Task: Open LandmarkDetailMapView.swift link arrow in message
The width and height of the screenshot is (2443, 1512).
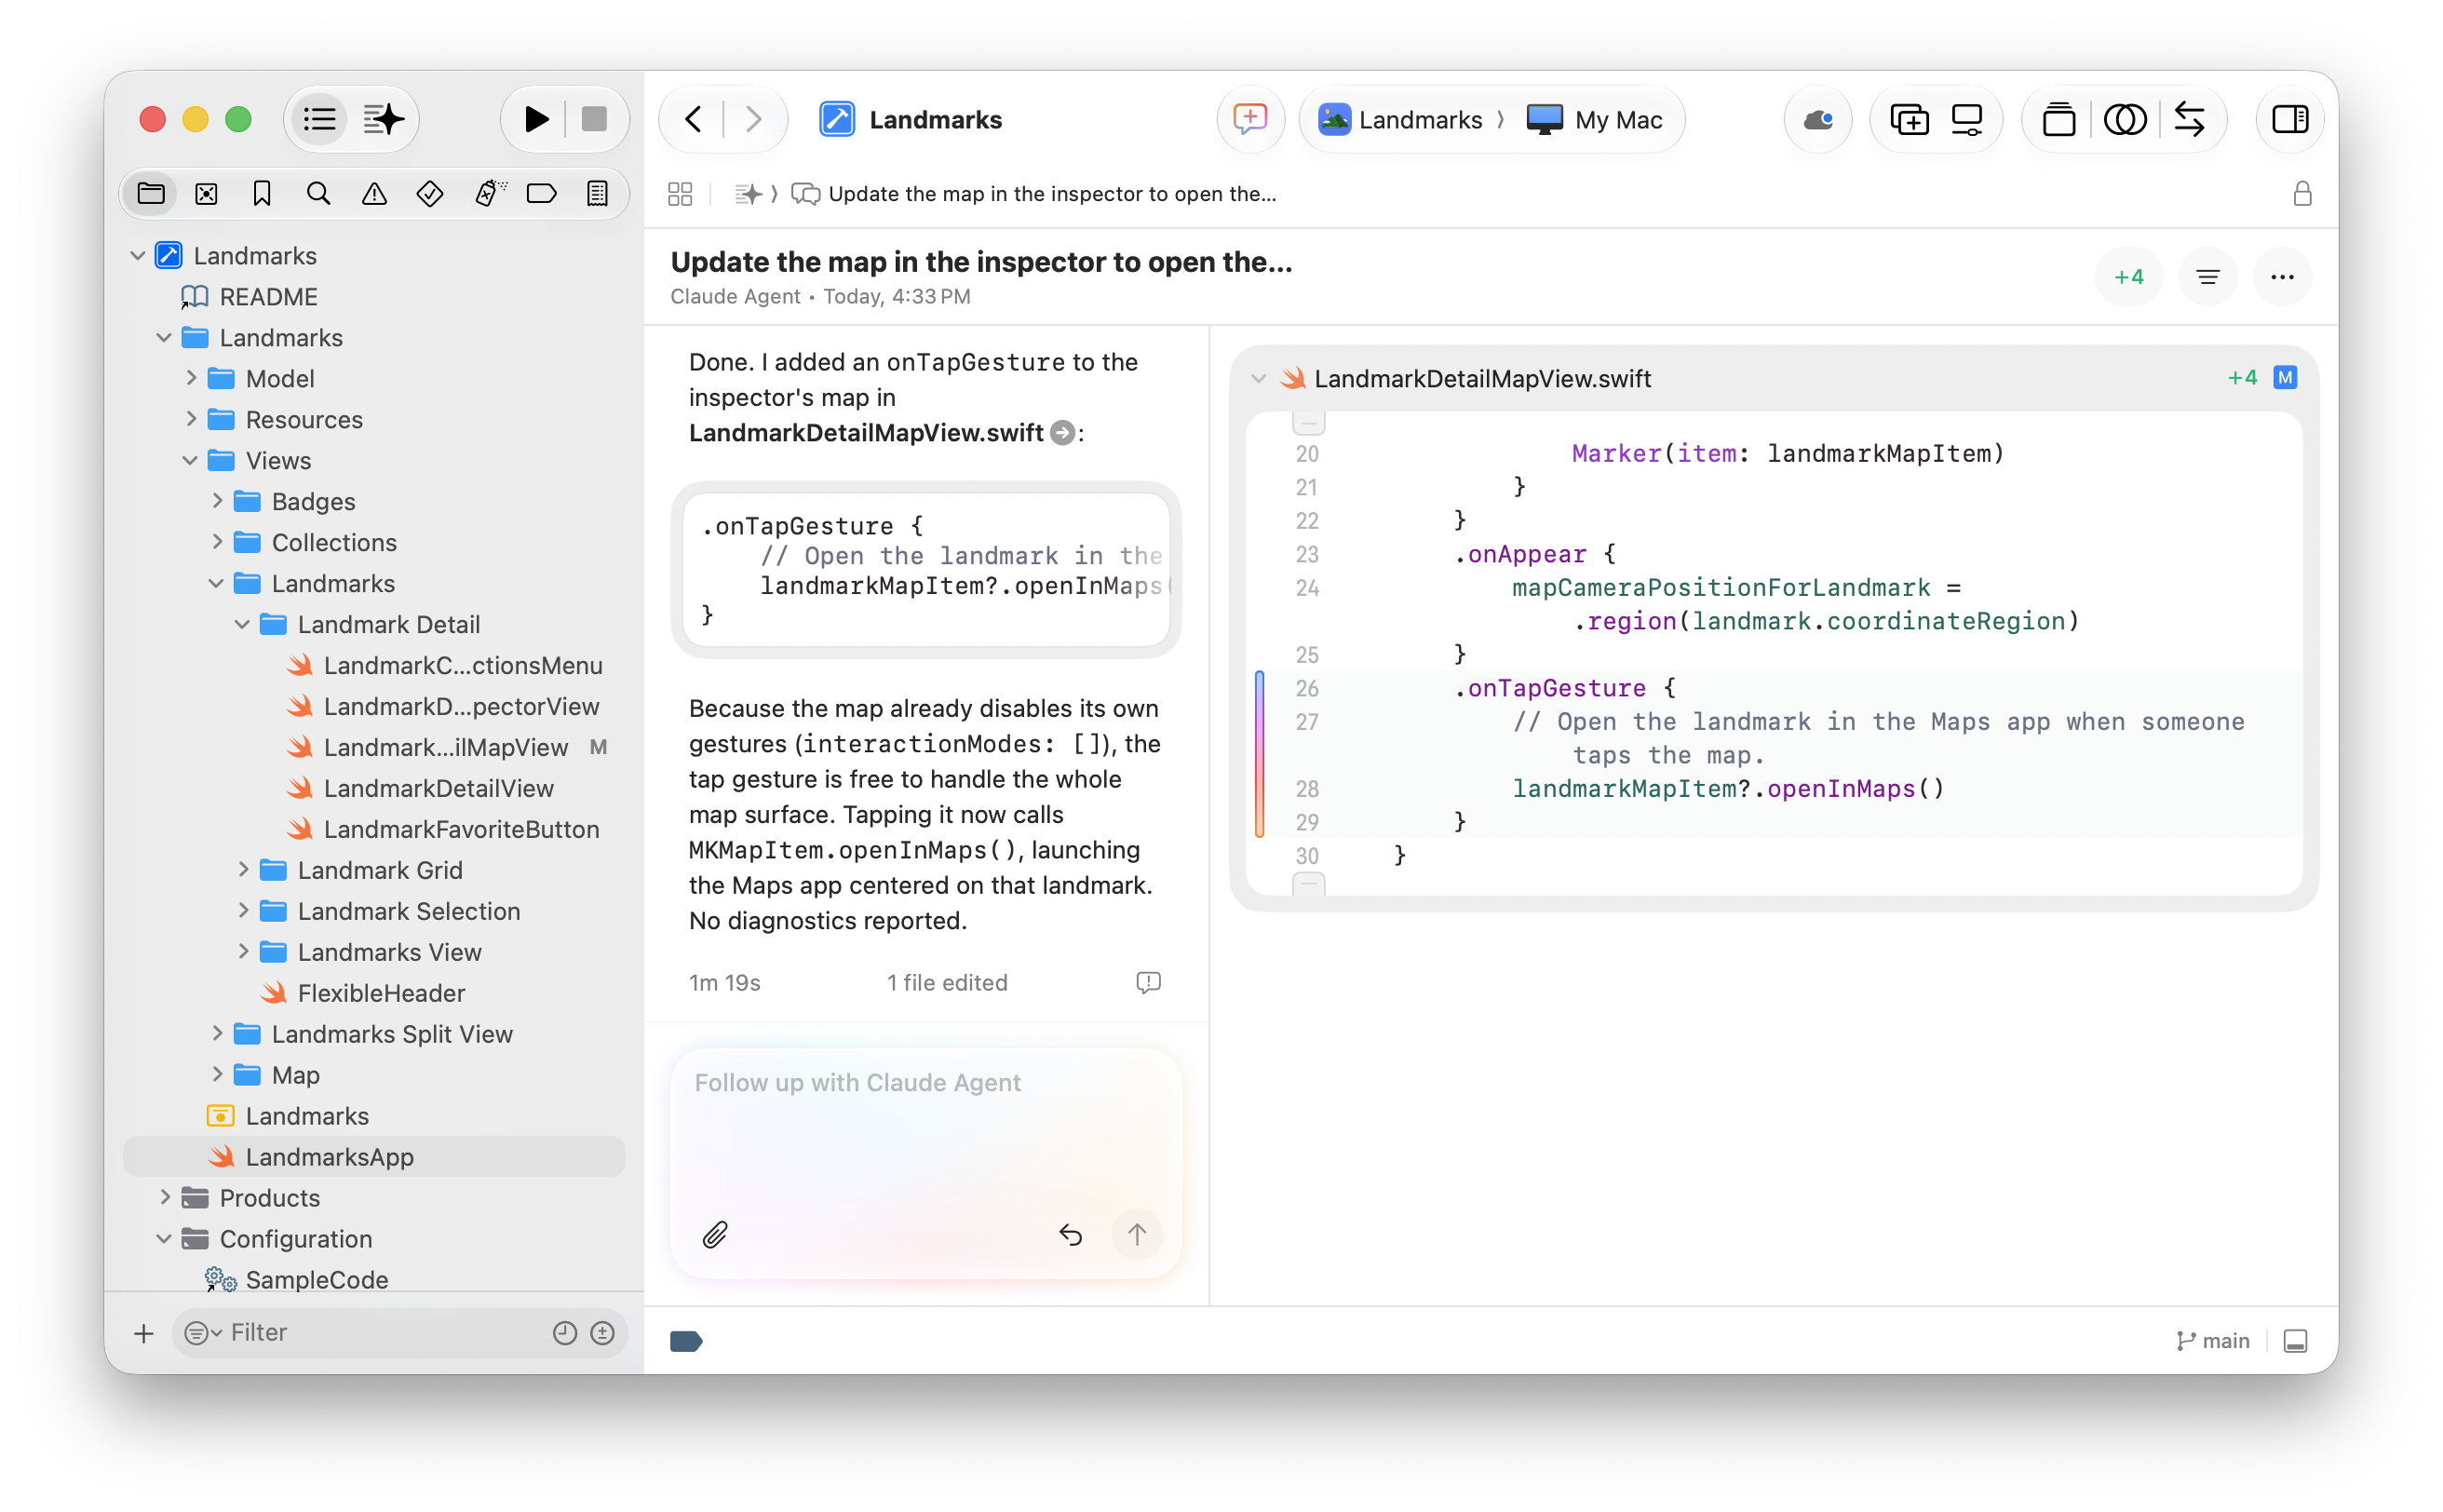Action: (x=1063, y=433)
